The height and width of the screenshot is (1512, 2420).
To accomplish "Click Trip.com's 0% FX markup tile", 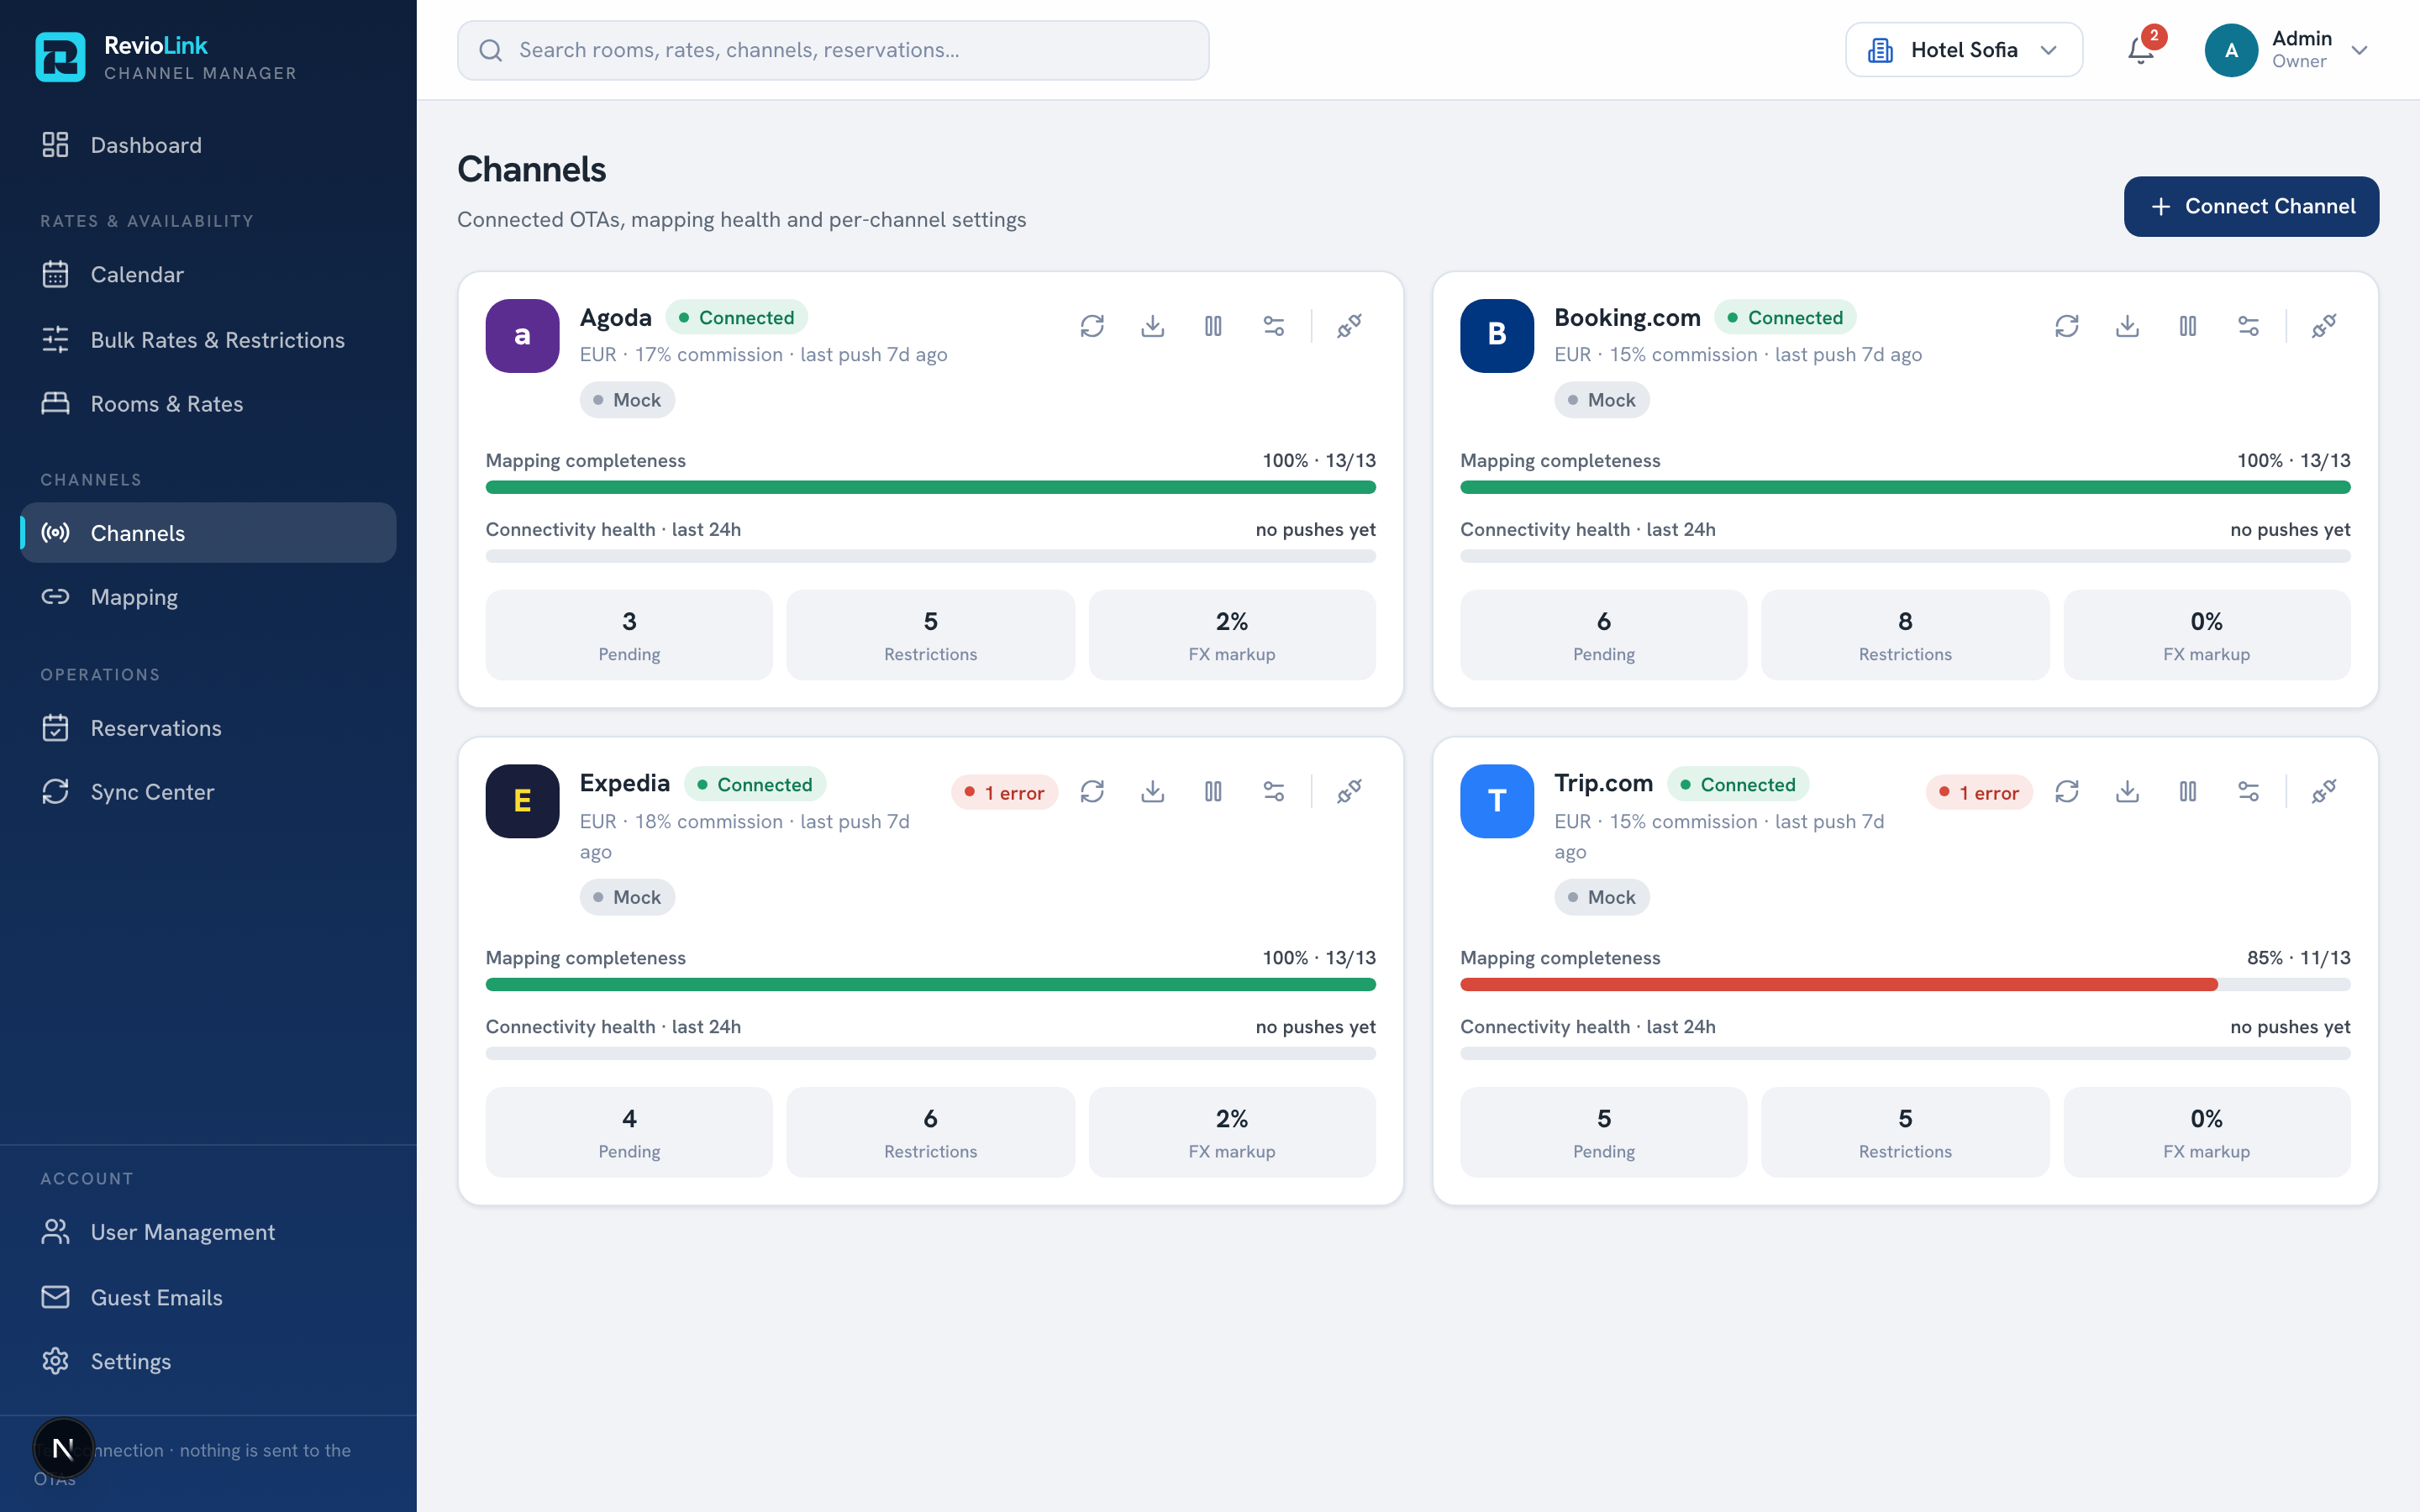I will pos(2207,1132).
